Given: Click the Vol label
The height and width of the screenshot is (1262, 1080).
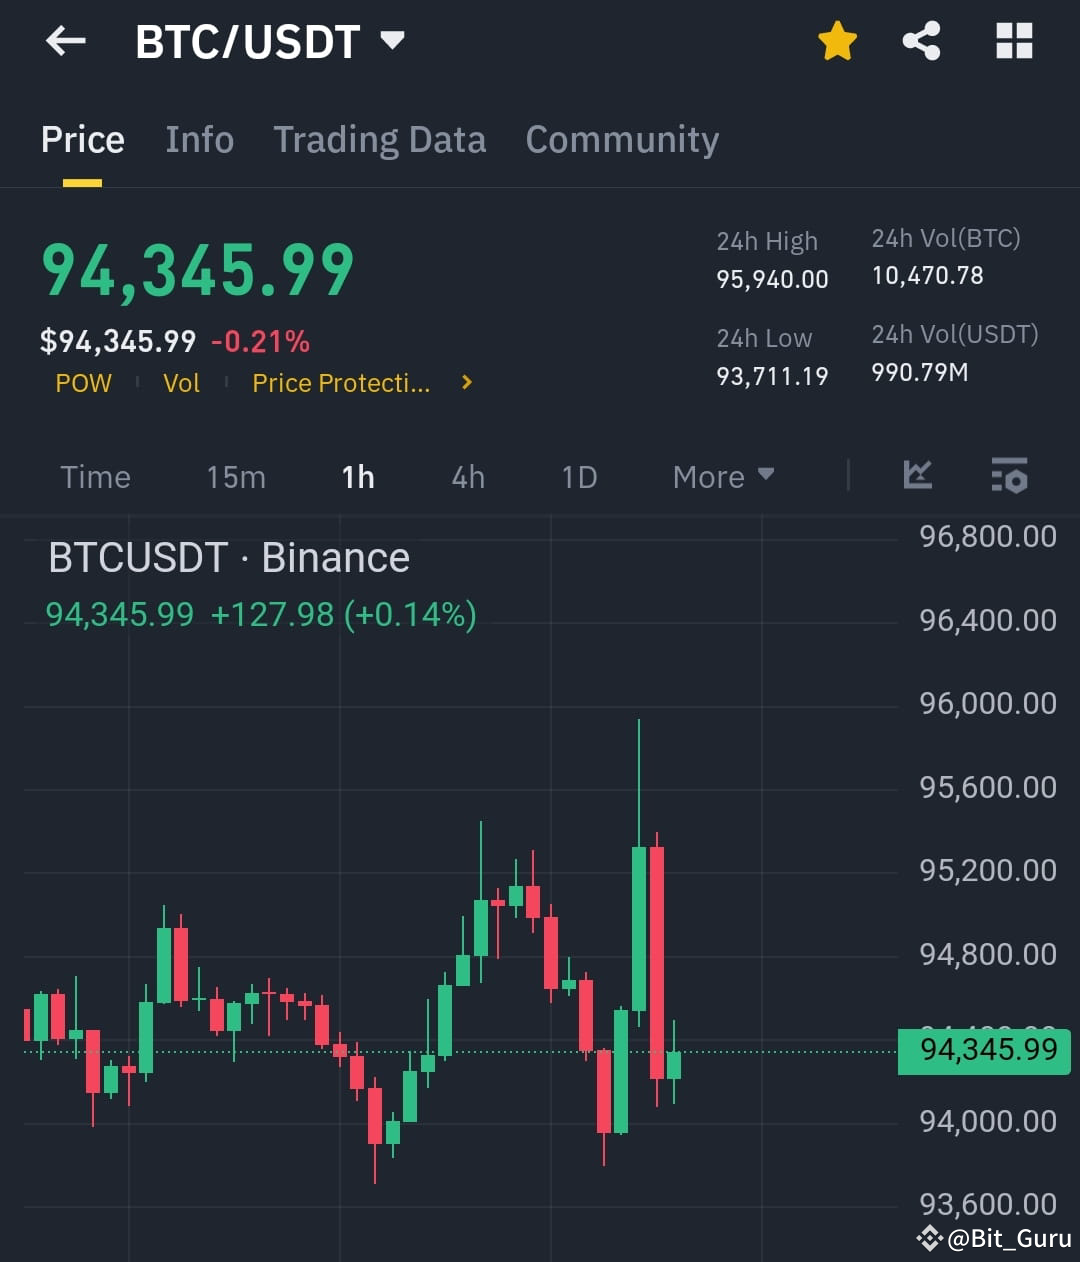Looking at the screenshot, I should tap(181, 382).
